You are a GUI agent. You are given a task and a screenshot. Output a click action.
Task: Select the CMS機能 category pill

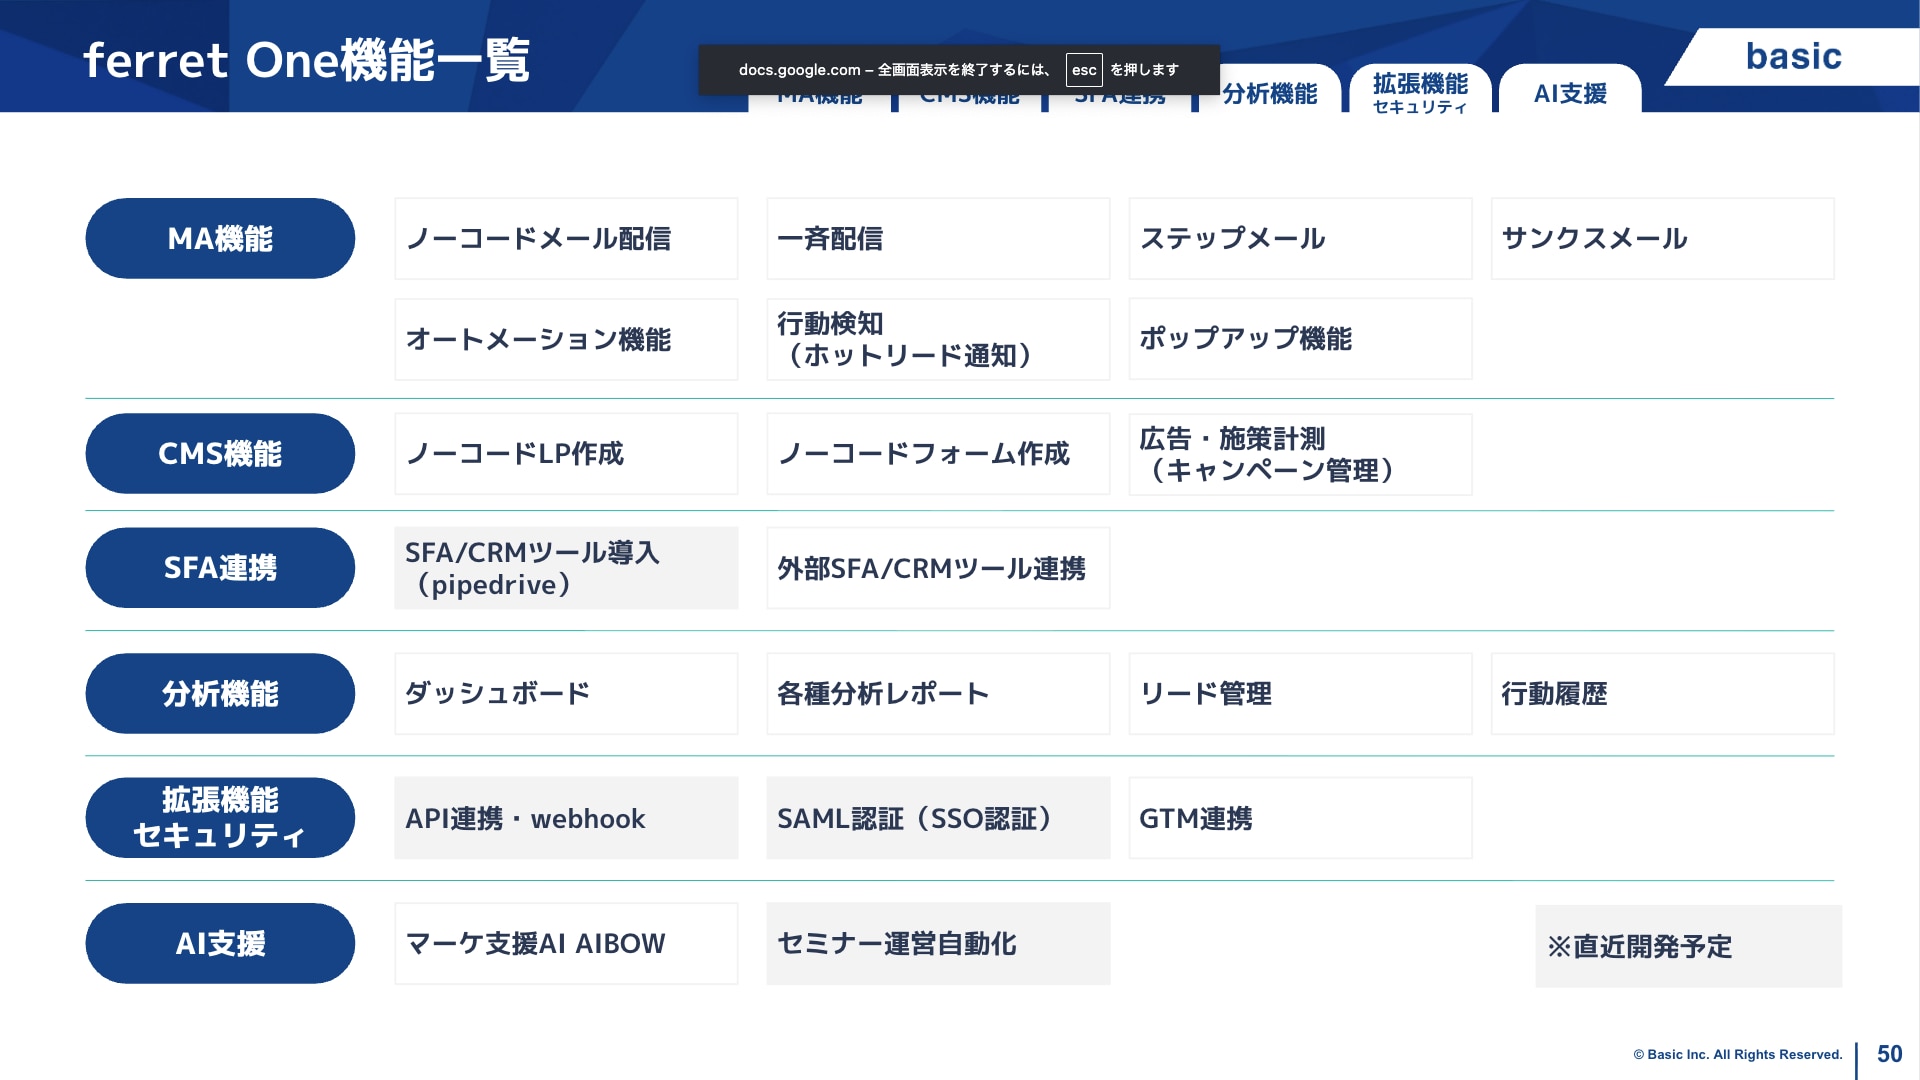pyautogui.click(x=220, y=454)
